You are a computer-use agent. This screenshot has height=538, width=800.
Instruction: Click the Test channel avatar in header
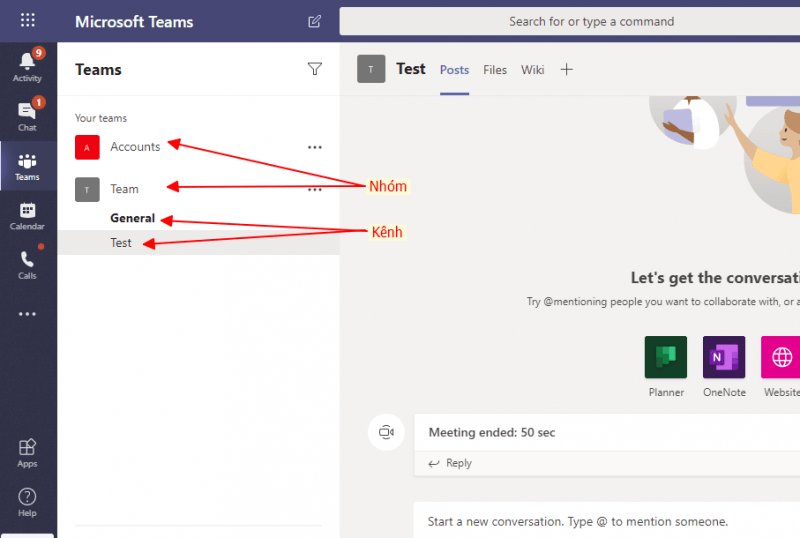coord(371,69)
